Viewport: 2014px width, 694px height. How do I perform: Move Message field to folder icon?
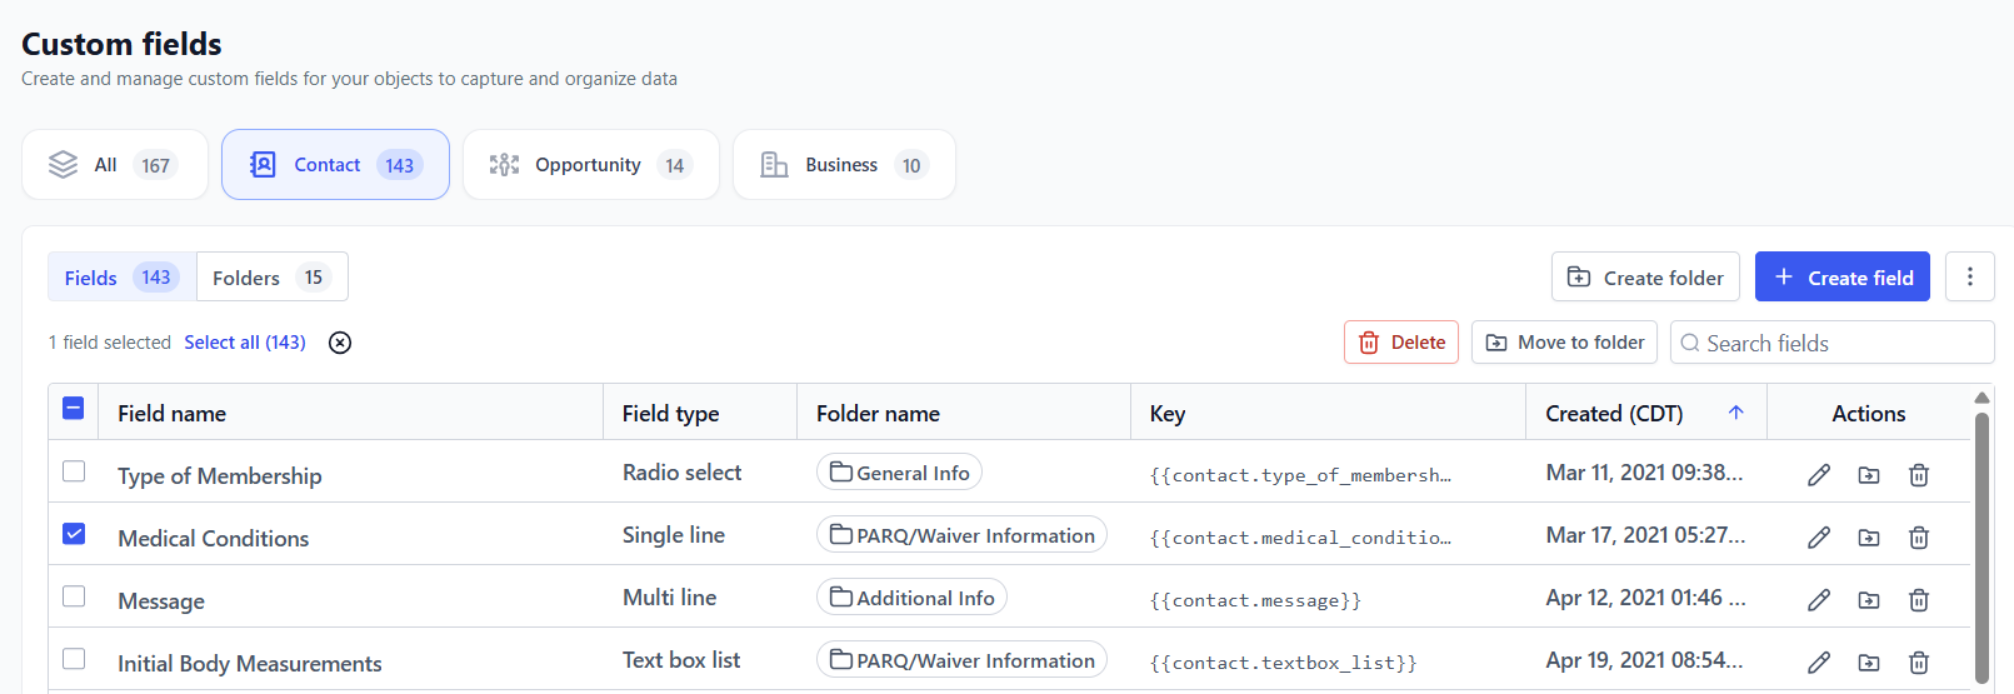click(1869, 600)
